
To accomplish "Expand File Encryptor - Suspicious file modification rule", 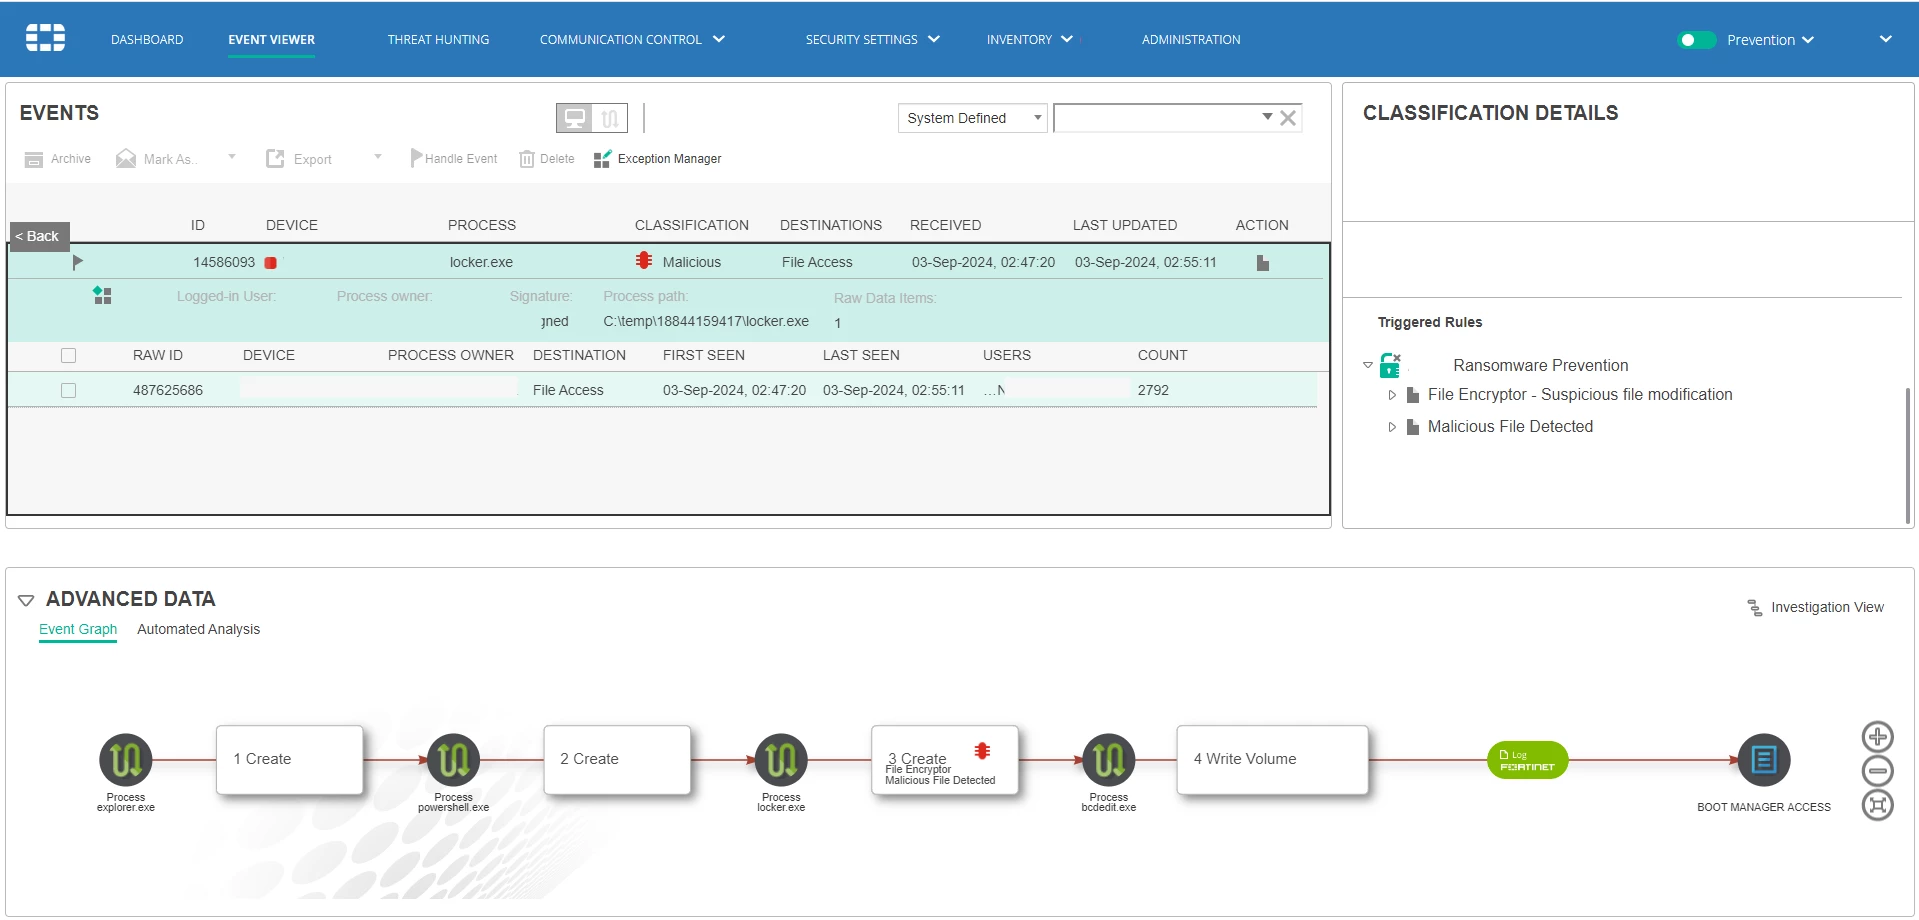I will [1392, 395].
